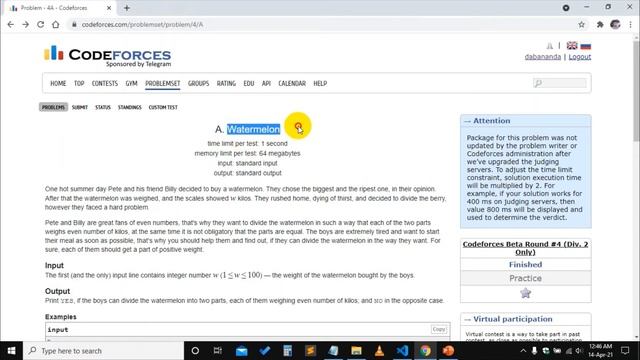Switch to Chrome on taskbar
The width and height of the screenshot is (640, 360).
pyautogui.click(x=425, y=351)
